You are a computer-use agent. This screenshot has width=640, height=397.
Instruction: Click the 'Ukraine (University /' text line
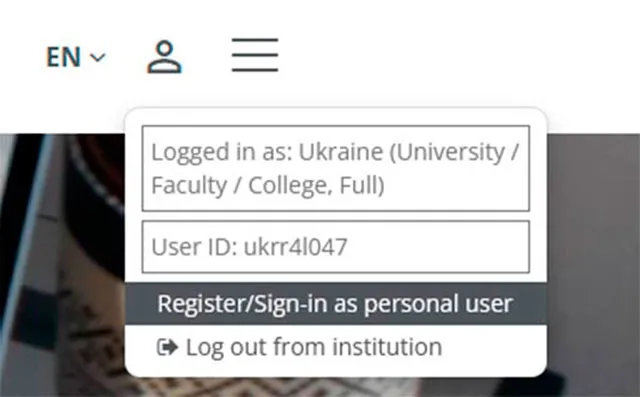(409, 152)
